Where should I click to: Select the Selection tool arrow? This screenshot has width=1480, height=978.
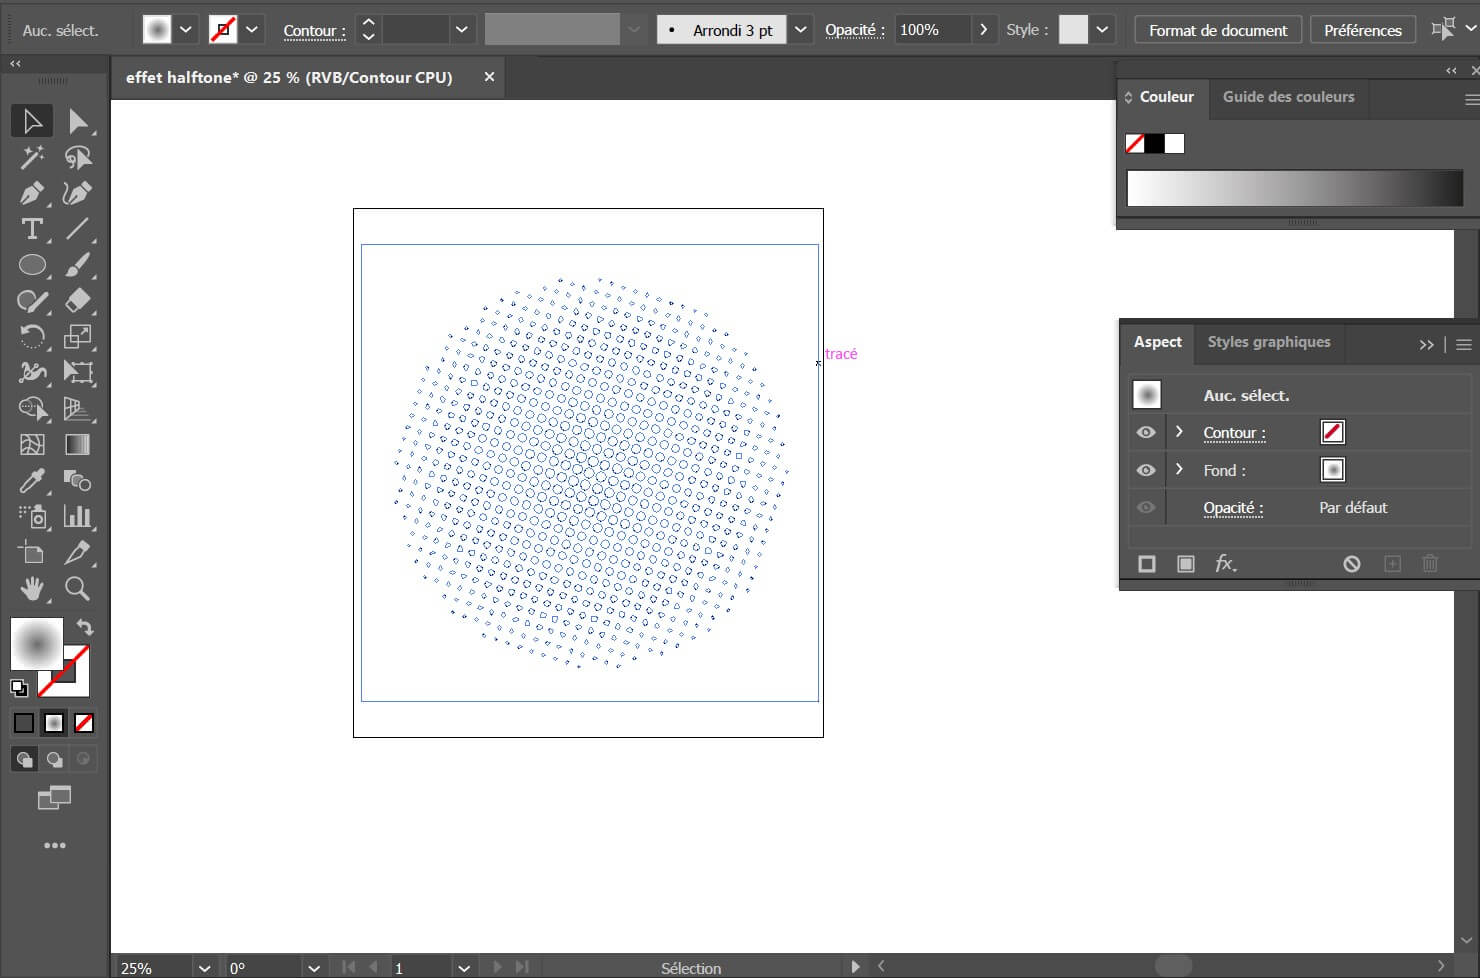point(32,121)
